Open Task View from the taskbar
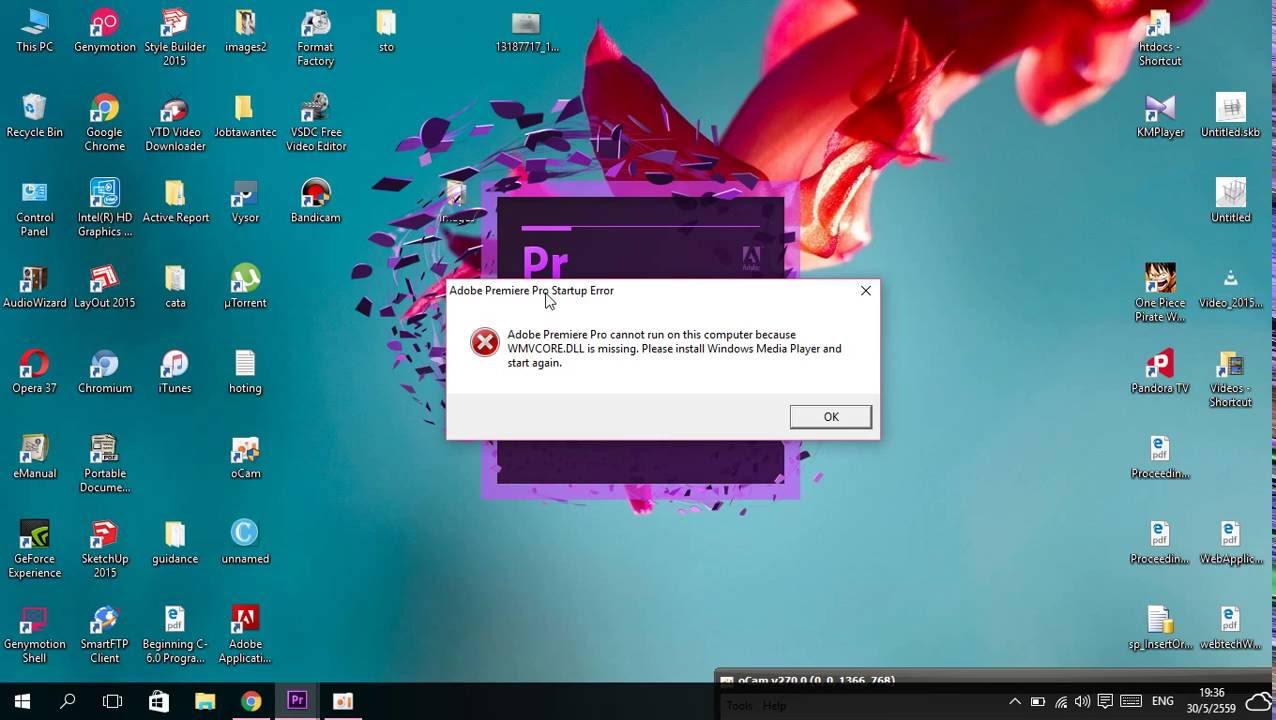Viewport: 1276px width, 720px height. coord(113,701)
